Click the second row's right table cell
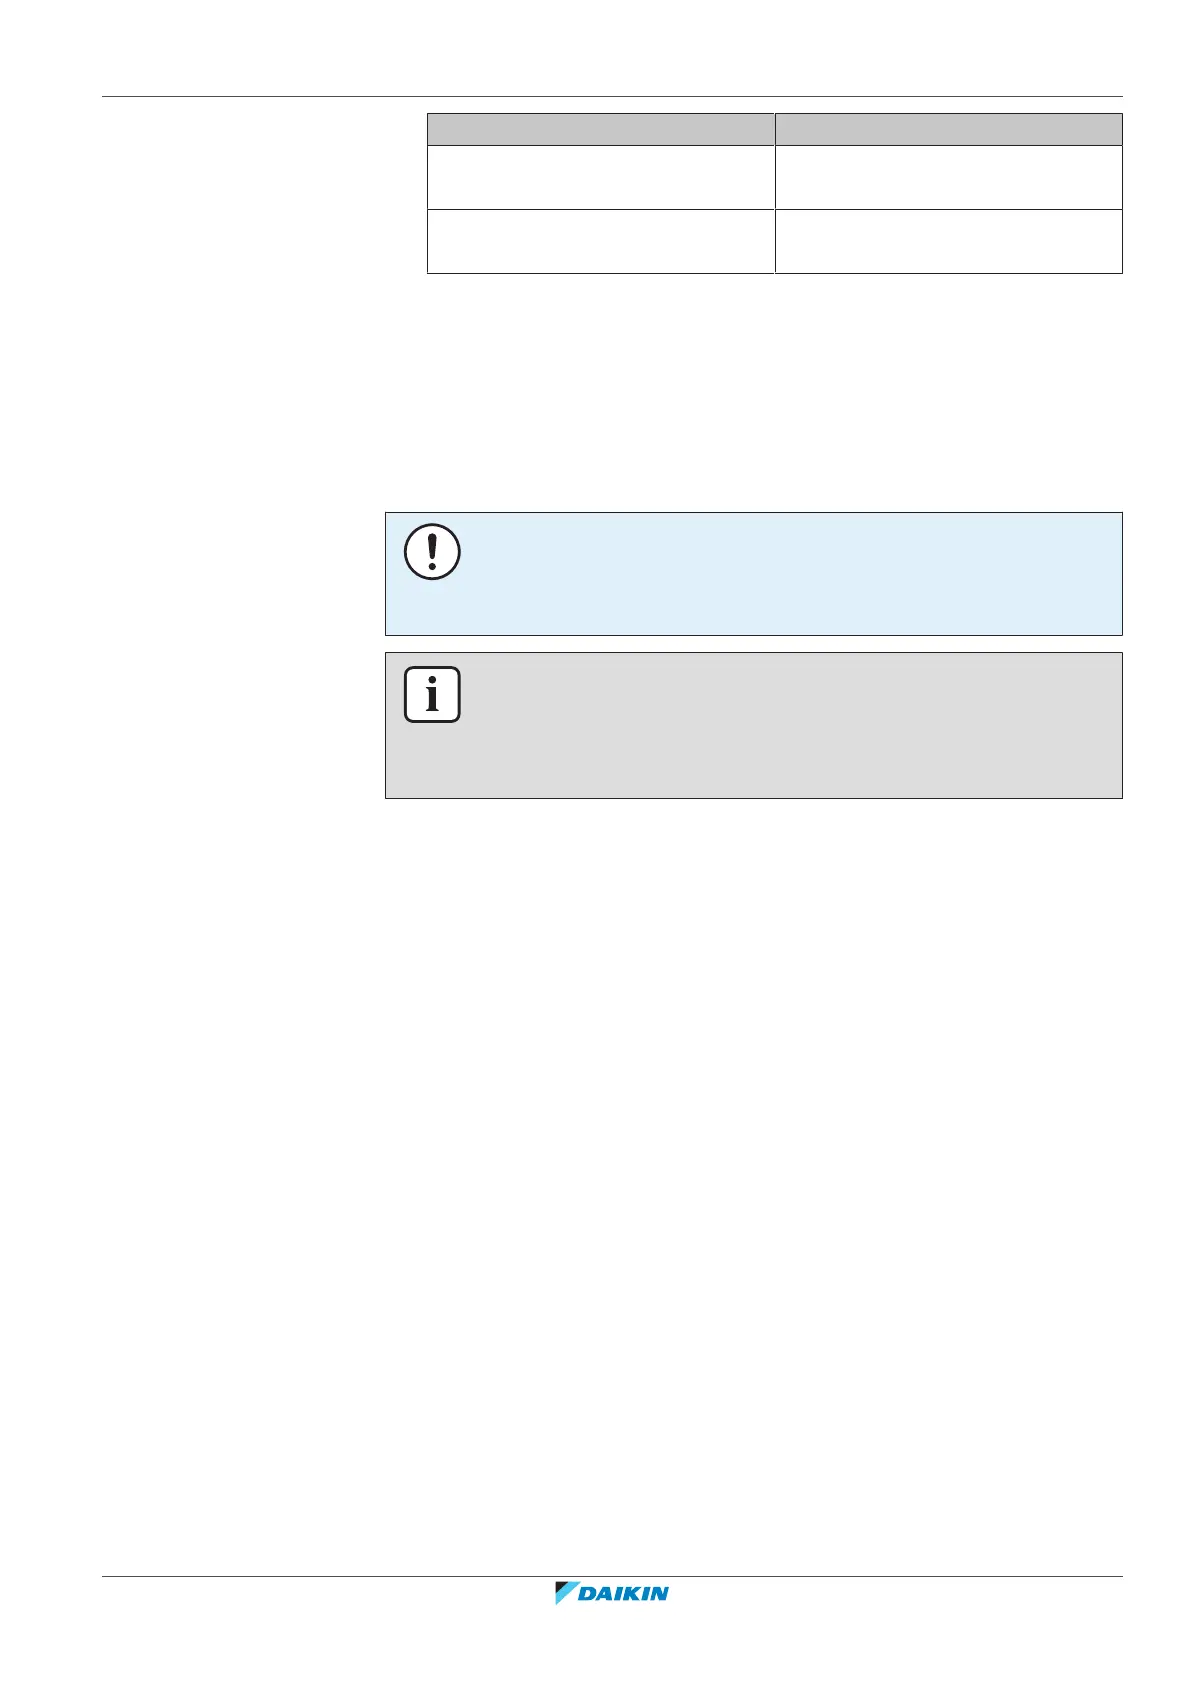The height and width of the screenshot is (1684, 1191). point(948,241)
